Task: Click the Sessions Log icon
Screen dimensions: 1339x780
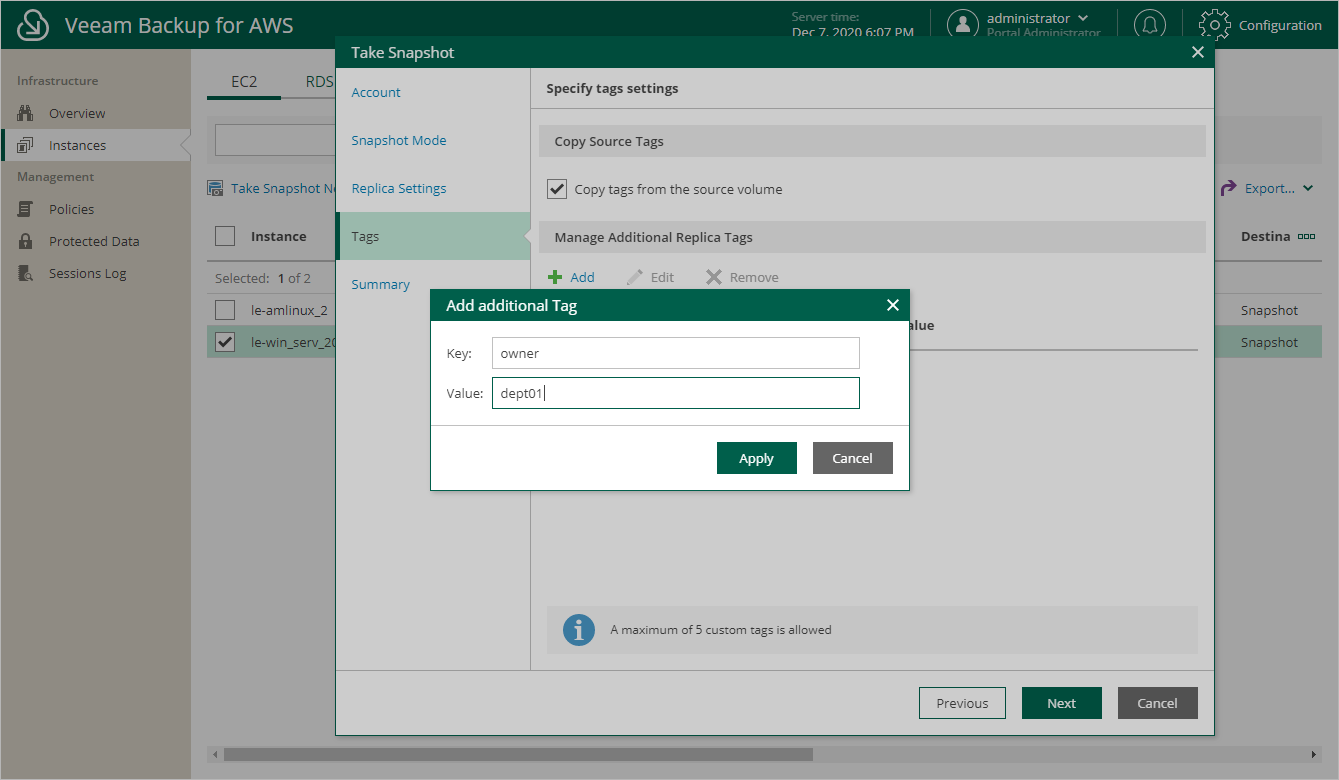Action: point(26,273)
